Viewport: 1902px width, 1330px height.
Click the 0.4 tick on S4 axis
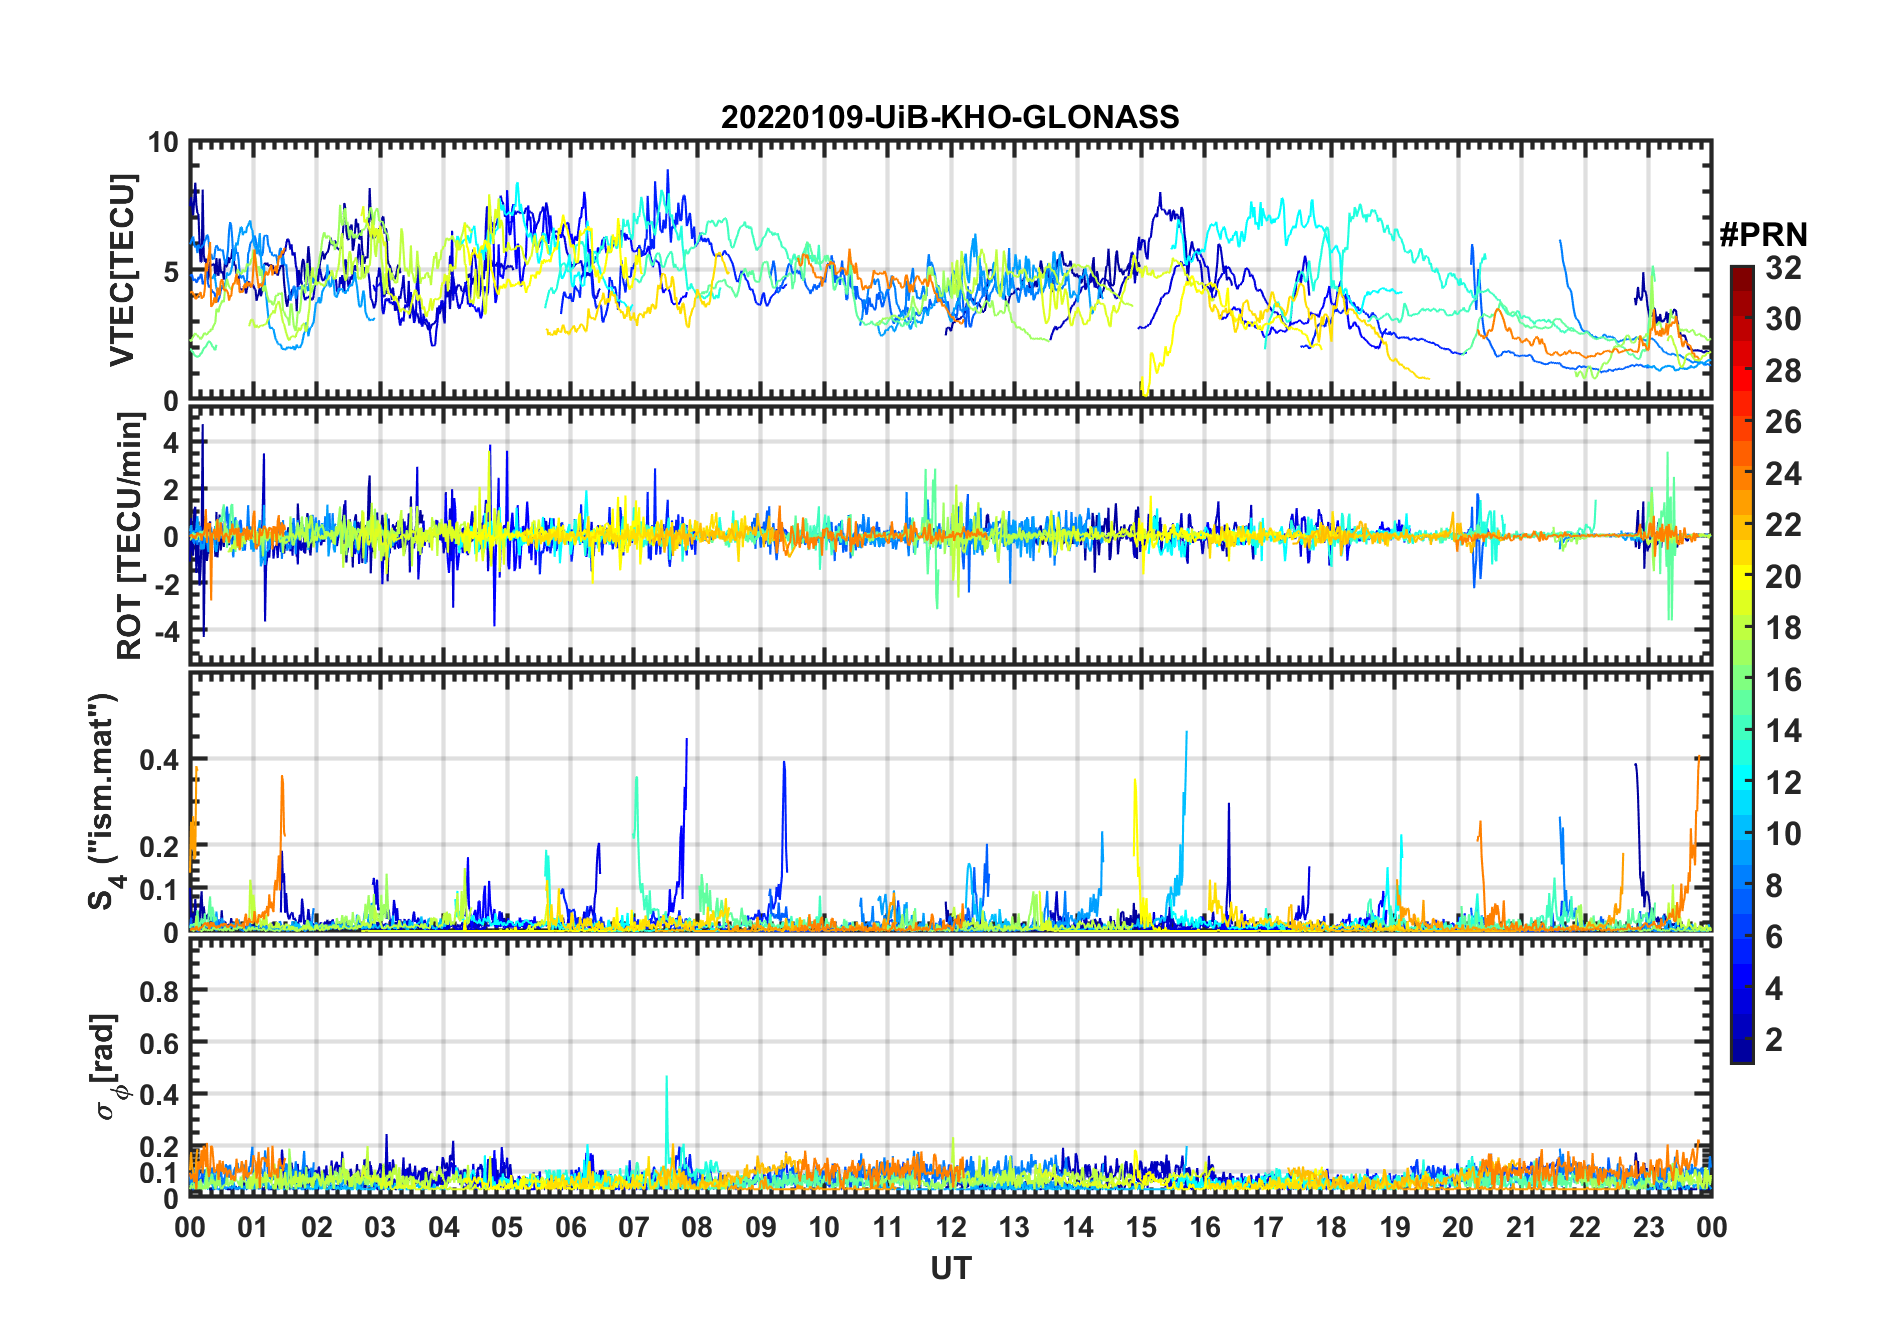160,760
